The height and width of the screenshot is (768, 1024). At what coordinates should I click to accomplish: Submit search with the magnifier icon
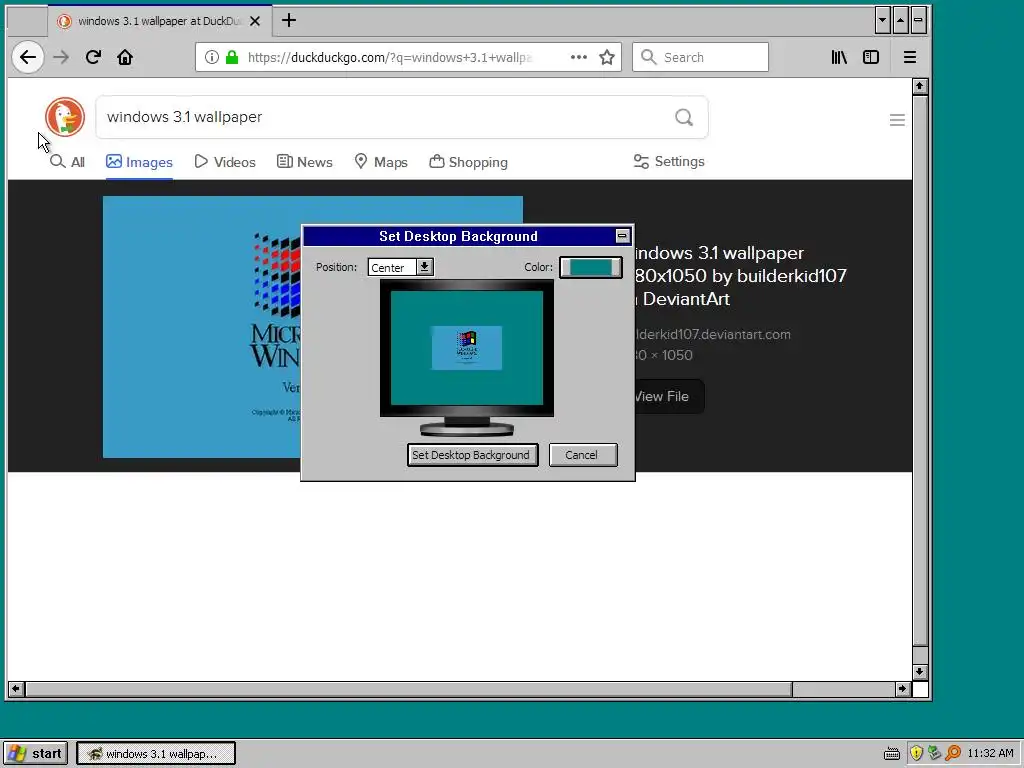[x=684, y=117]
